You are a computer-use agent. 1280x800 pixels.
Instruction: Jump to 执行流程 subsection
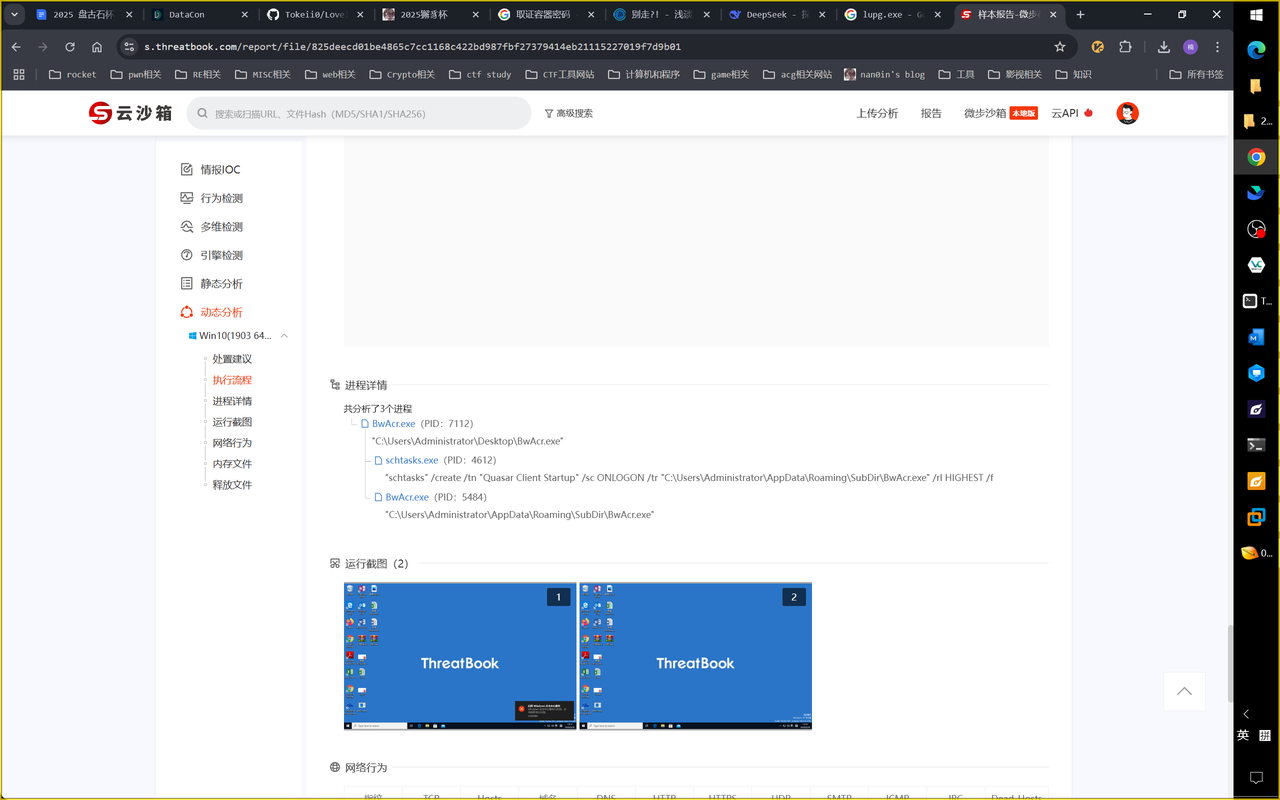pos(232,380)
